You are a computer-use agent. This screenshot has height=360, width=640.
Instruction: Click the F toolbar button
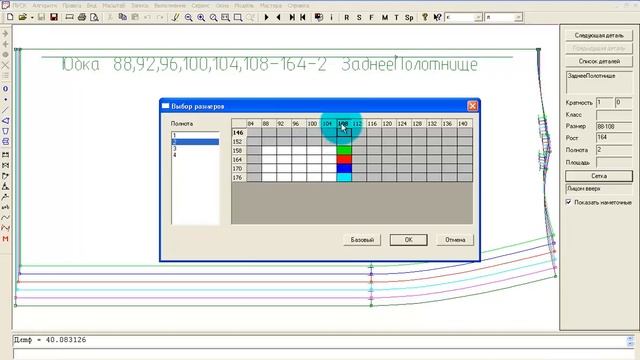tap(371, 18)
